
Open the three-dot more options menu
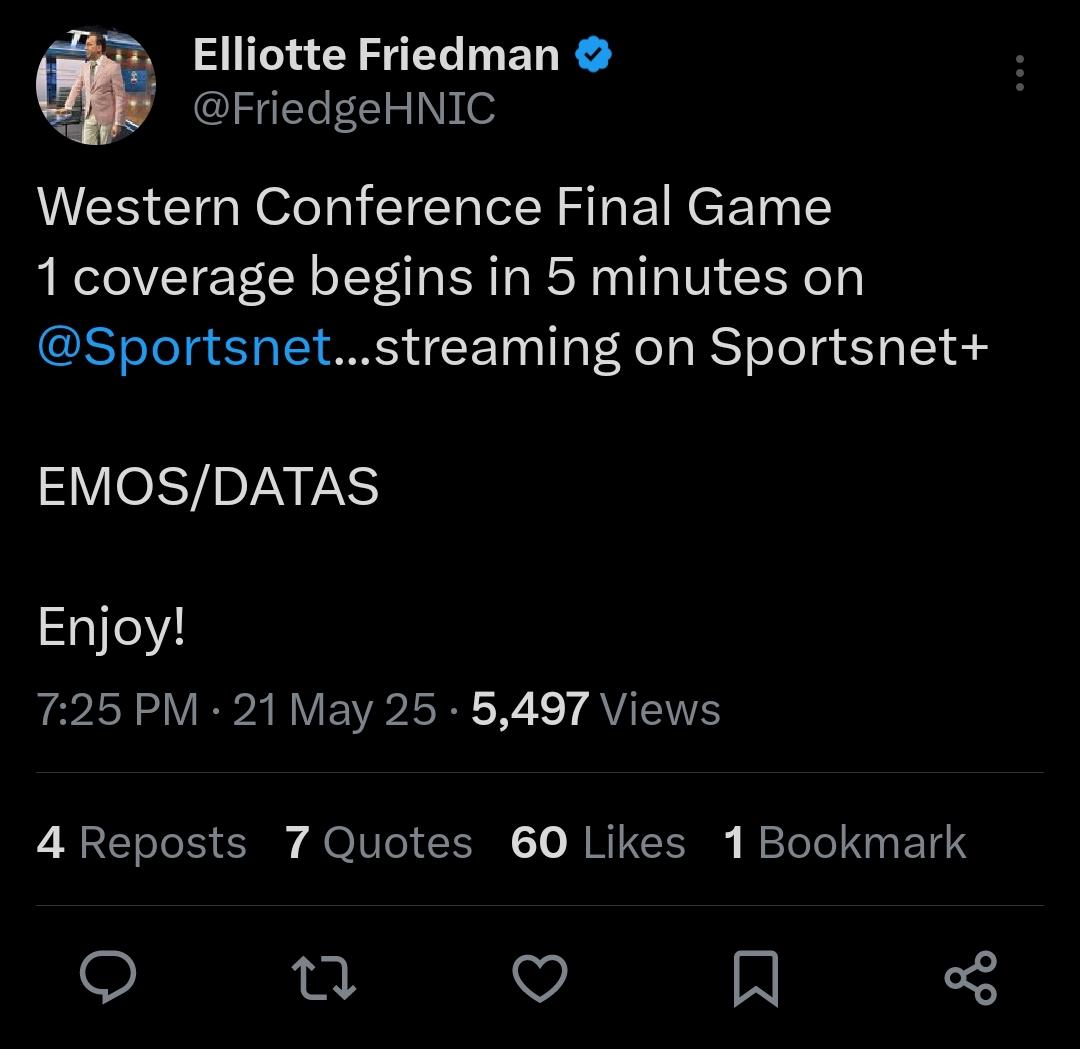1020,73
